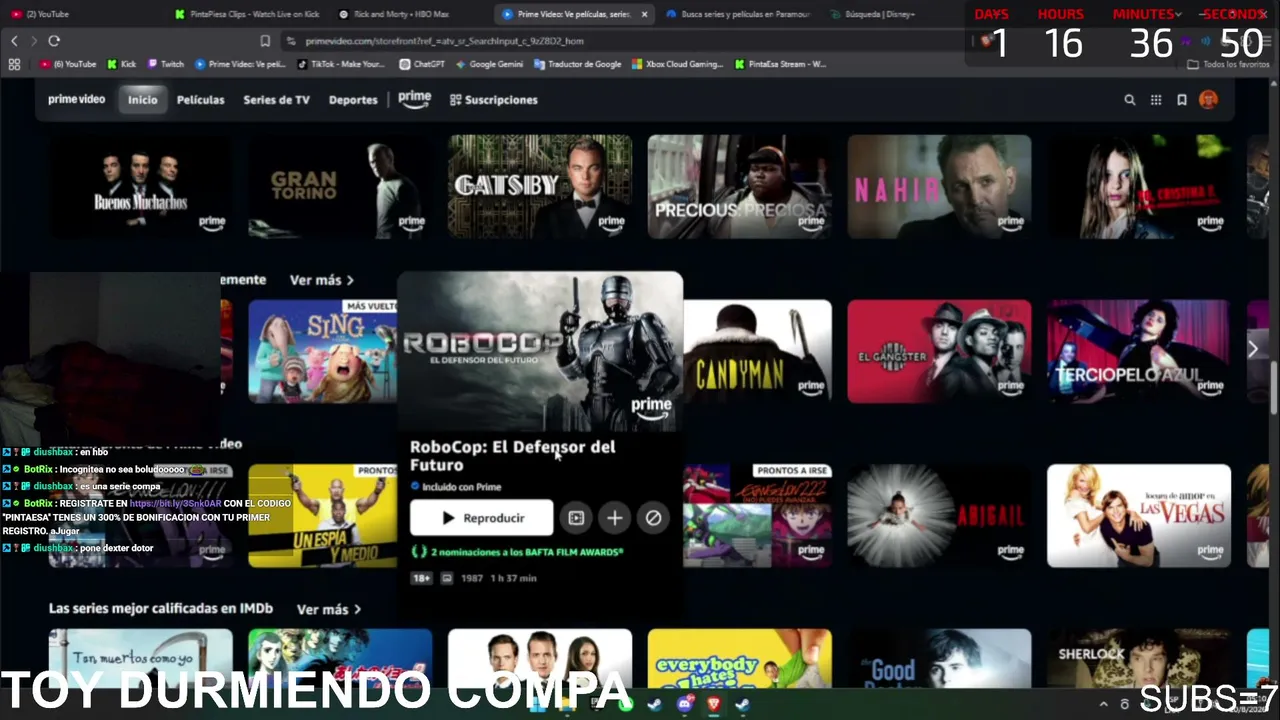Open the Un Espía y Medio card

click(322, 516)
